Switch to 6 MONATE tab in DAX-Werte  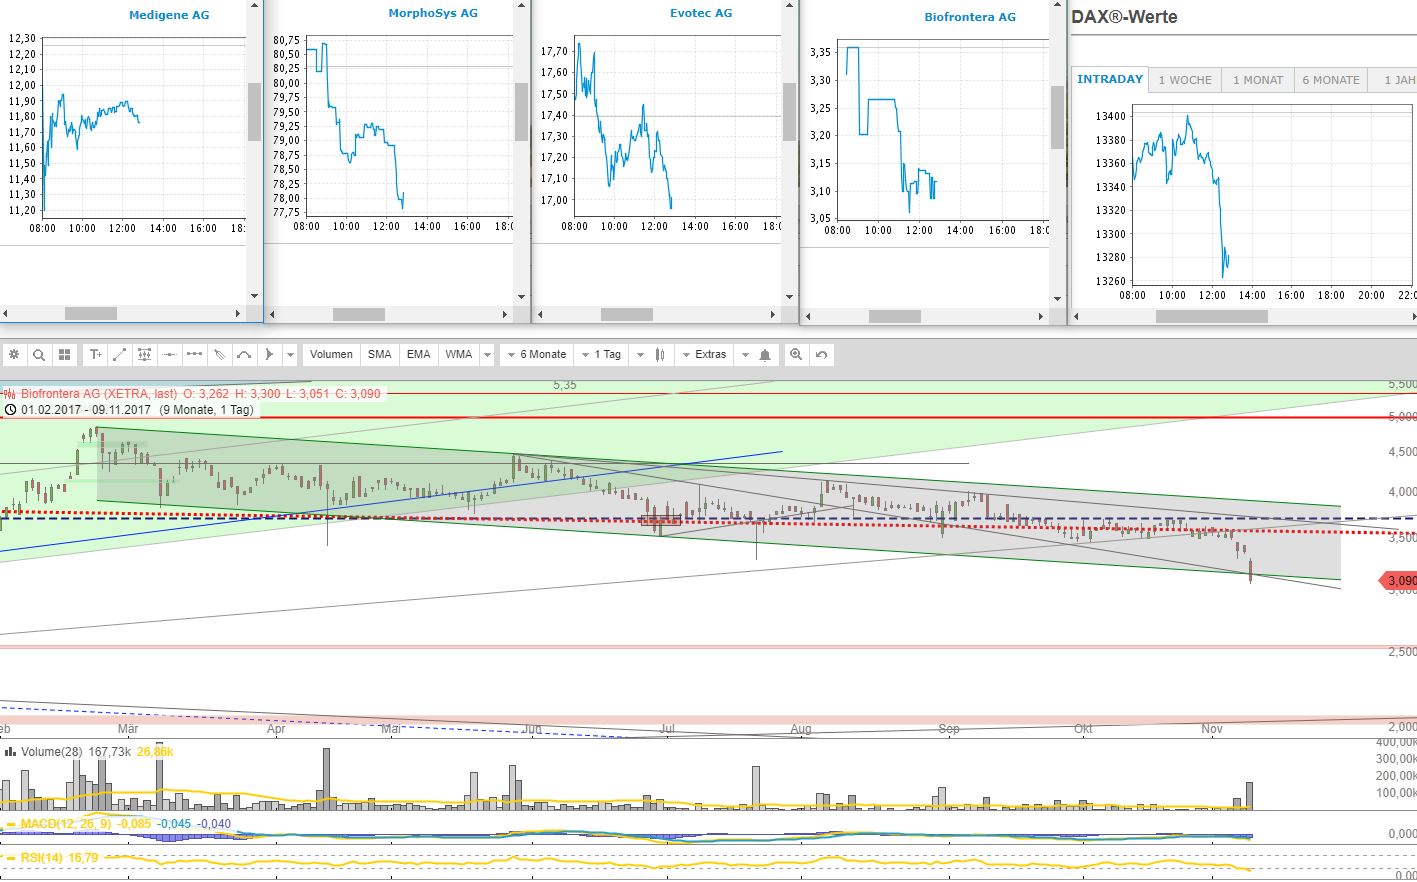point(1331,80)
